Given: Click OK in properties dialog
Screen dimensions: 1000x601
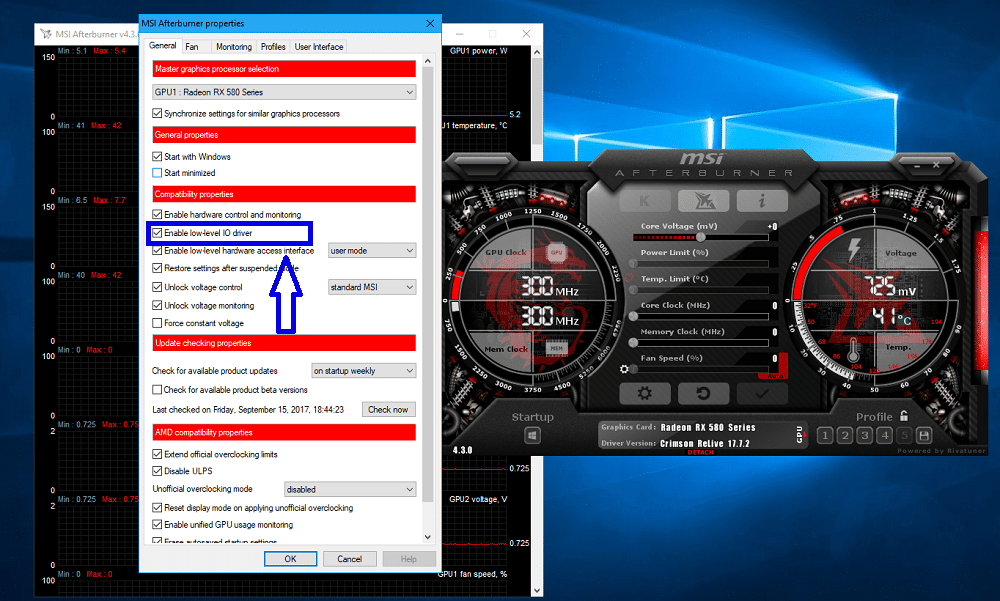Looking at the screenshot, I should pos(290,559).
